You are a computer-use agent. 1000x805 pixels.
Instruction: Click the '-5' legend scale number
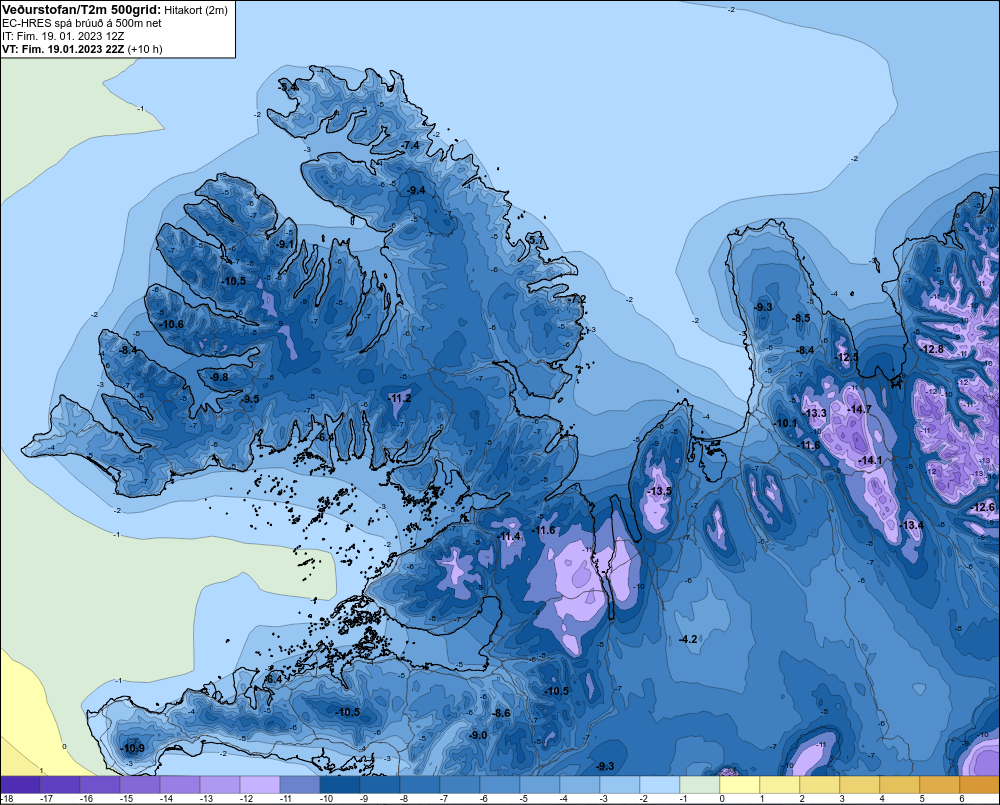tap(524, 799)
